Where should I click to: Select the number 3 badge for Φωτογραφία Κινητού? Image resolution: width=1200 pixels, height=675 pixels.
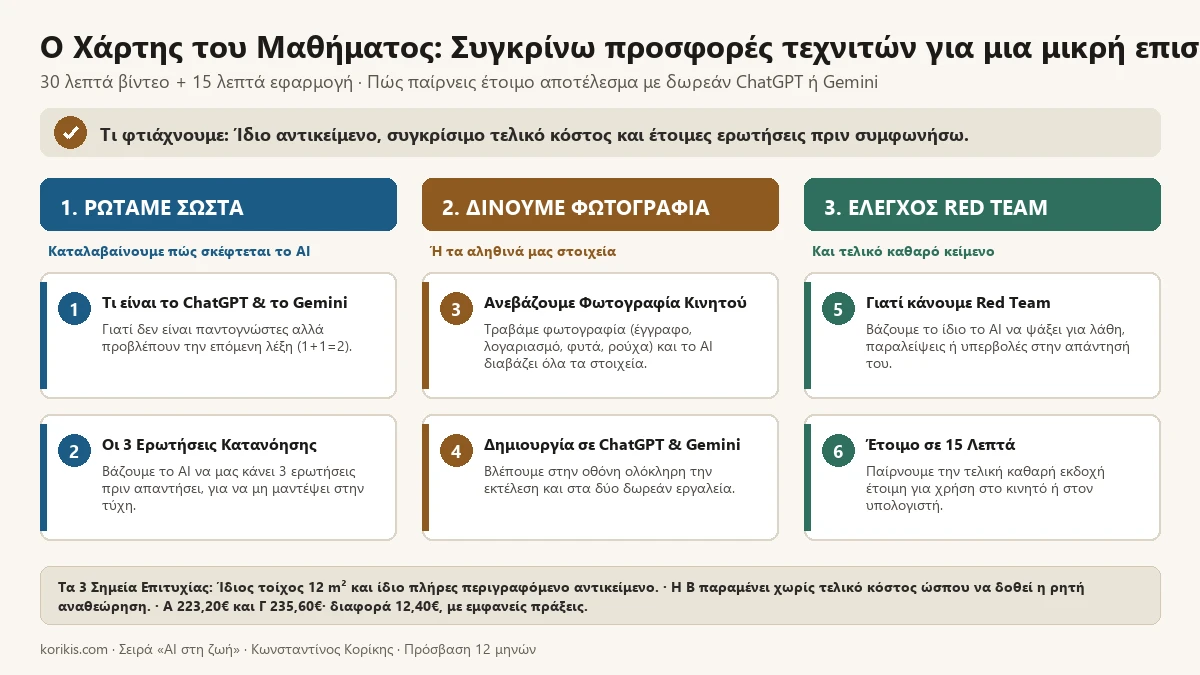pos(456,310)
